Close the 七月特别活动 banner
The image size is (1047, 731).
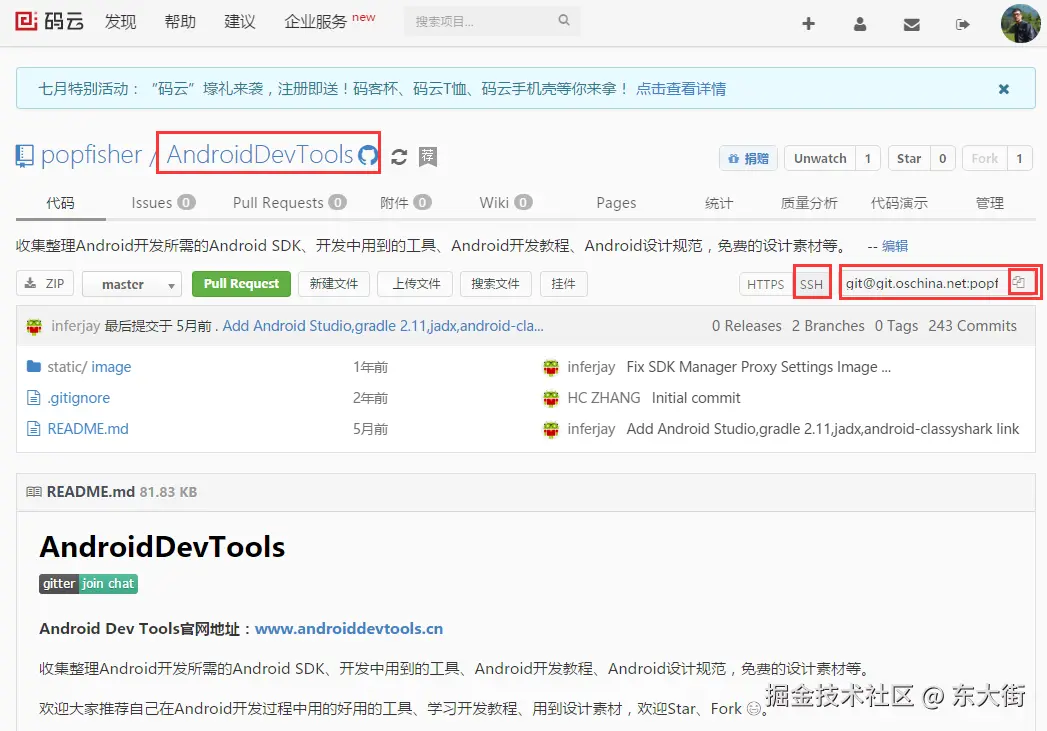[1004, 89]
